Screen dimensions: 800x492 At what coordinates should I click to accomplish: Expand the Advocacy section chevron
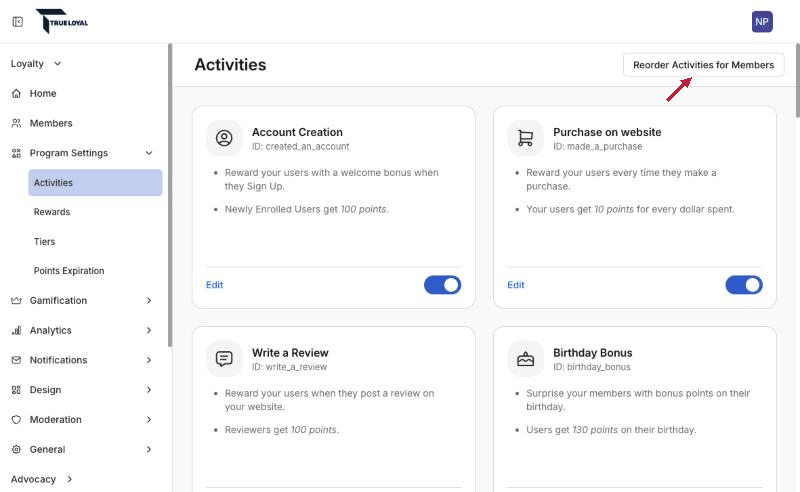point(69,479)
